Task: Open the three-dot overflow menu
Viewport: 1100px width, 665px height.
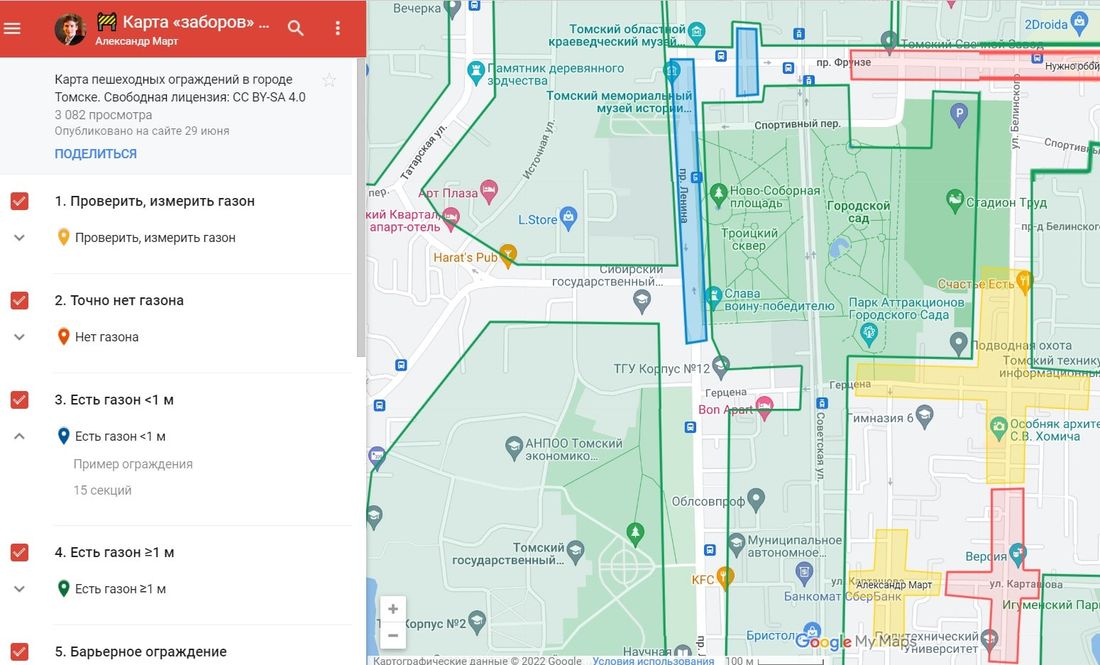Action: (x=338, y=28)
